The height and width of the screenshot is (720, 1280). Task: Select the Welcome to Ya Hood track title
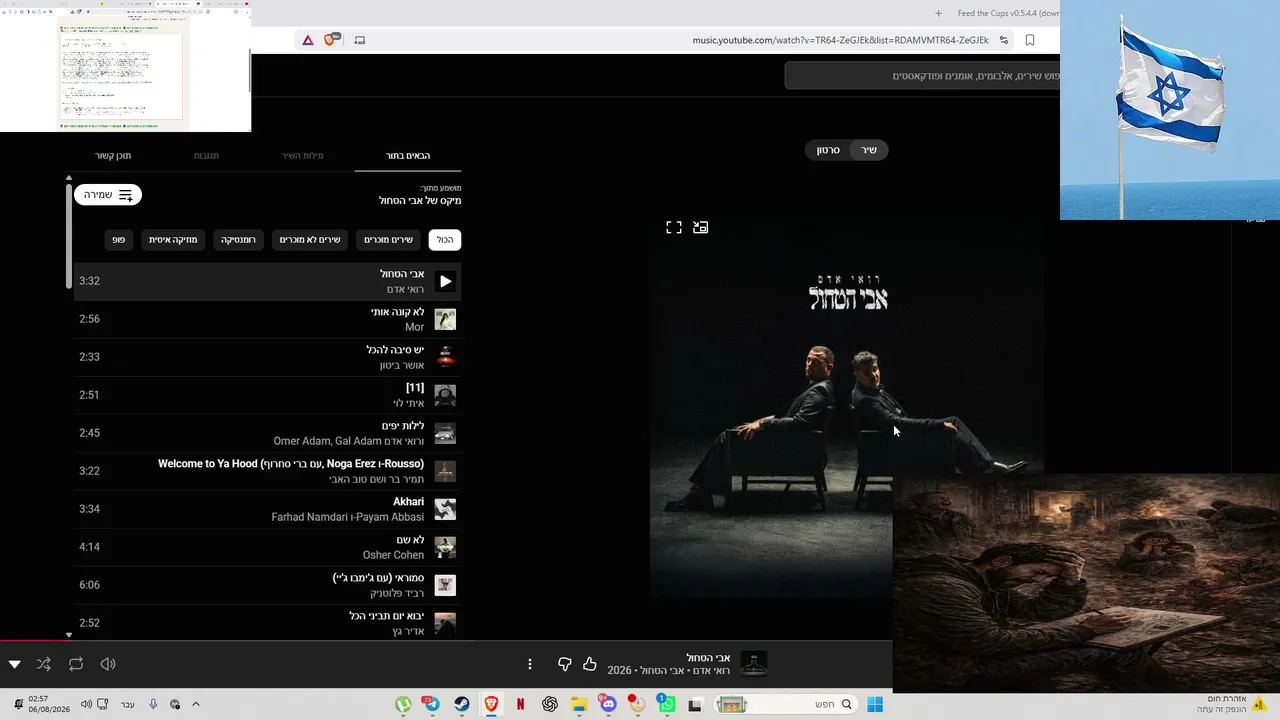[x=291, y=464]
